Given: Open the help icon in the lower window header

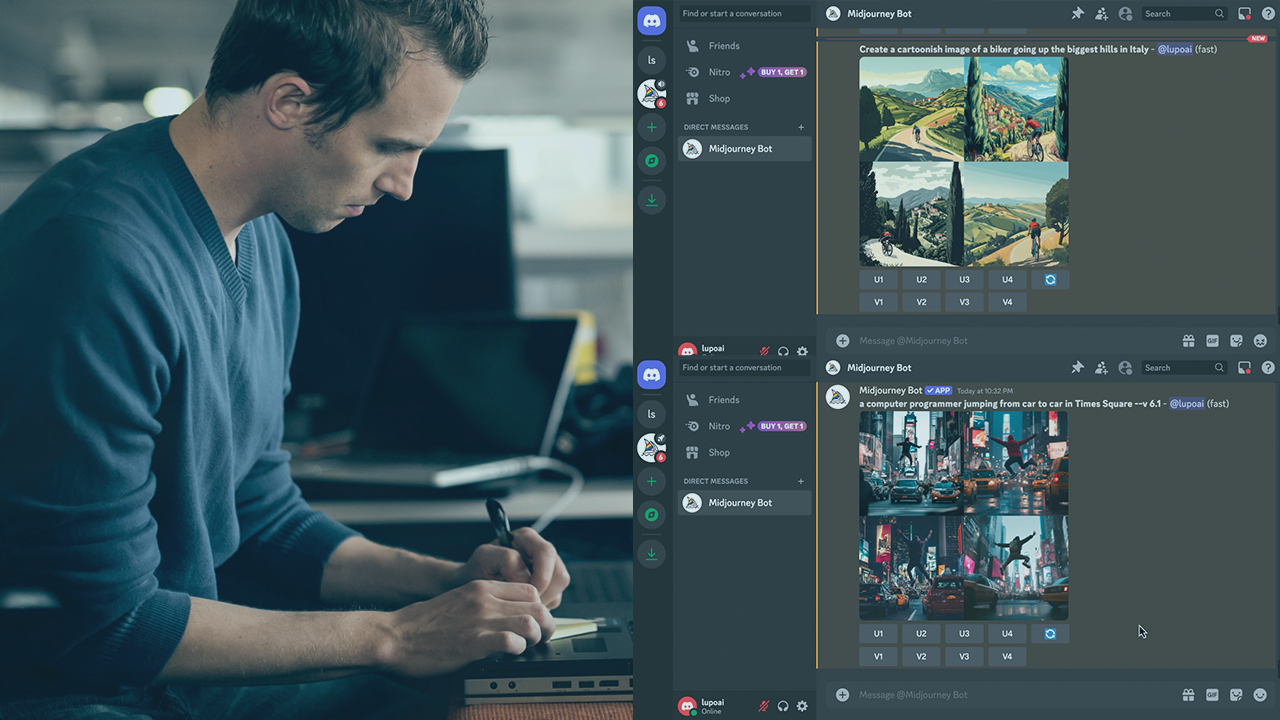Looking at the screenshot, I should tap(1268, 368).
